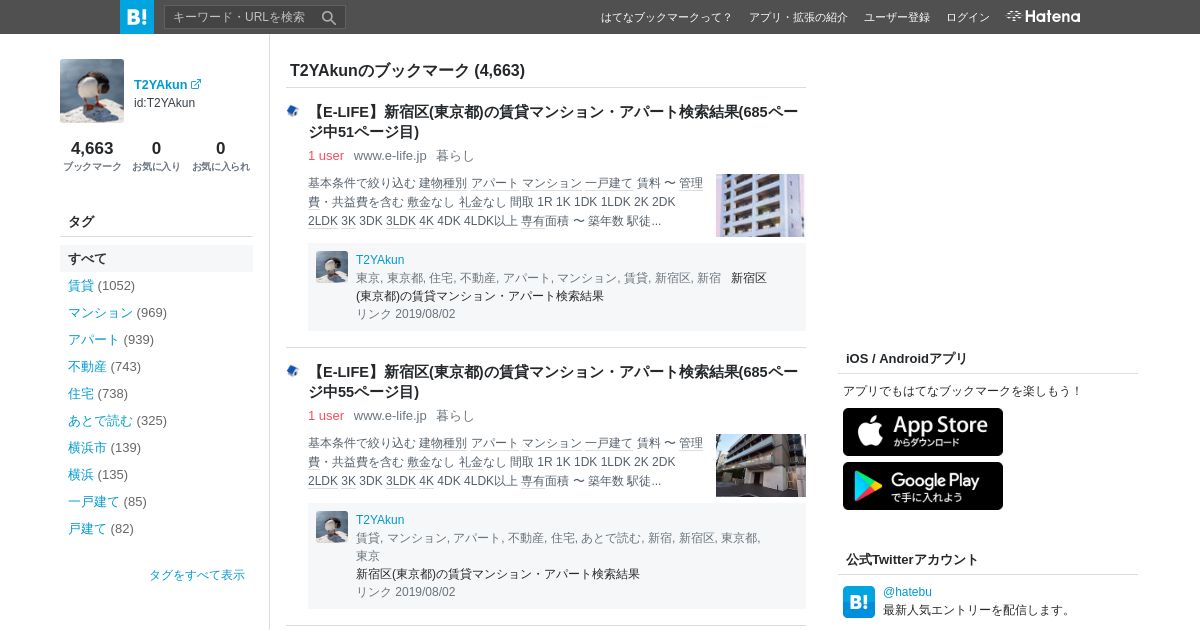
Task: Filter by the マンション tag in sidebar
Action: (100, 312)
